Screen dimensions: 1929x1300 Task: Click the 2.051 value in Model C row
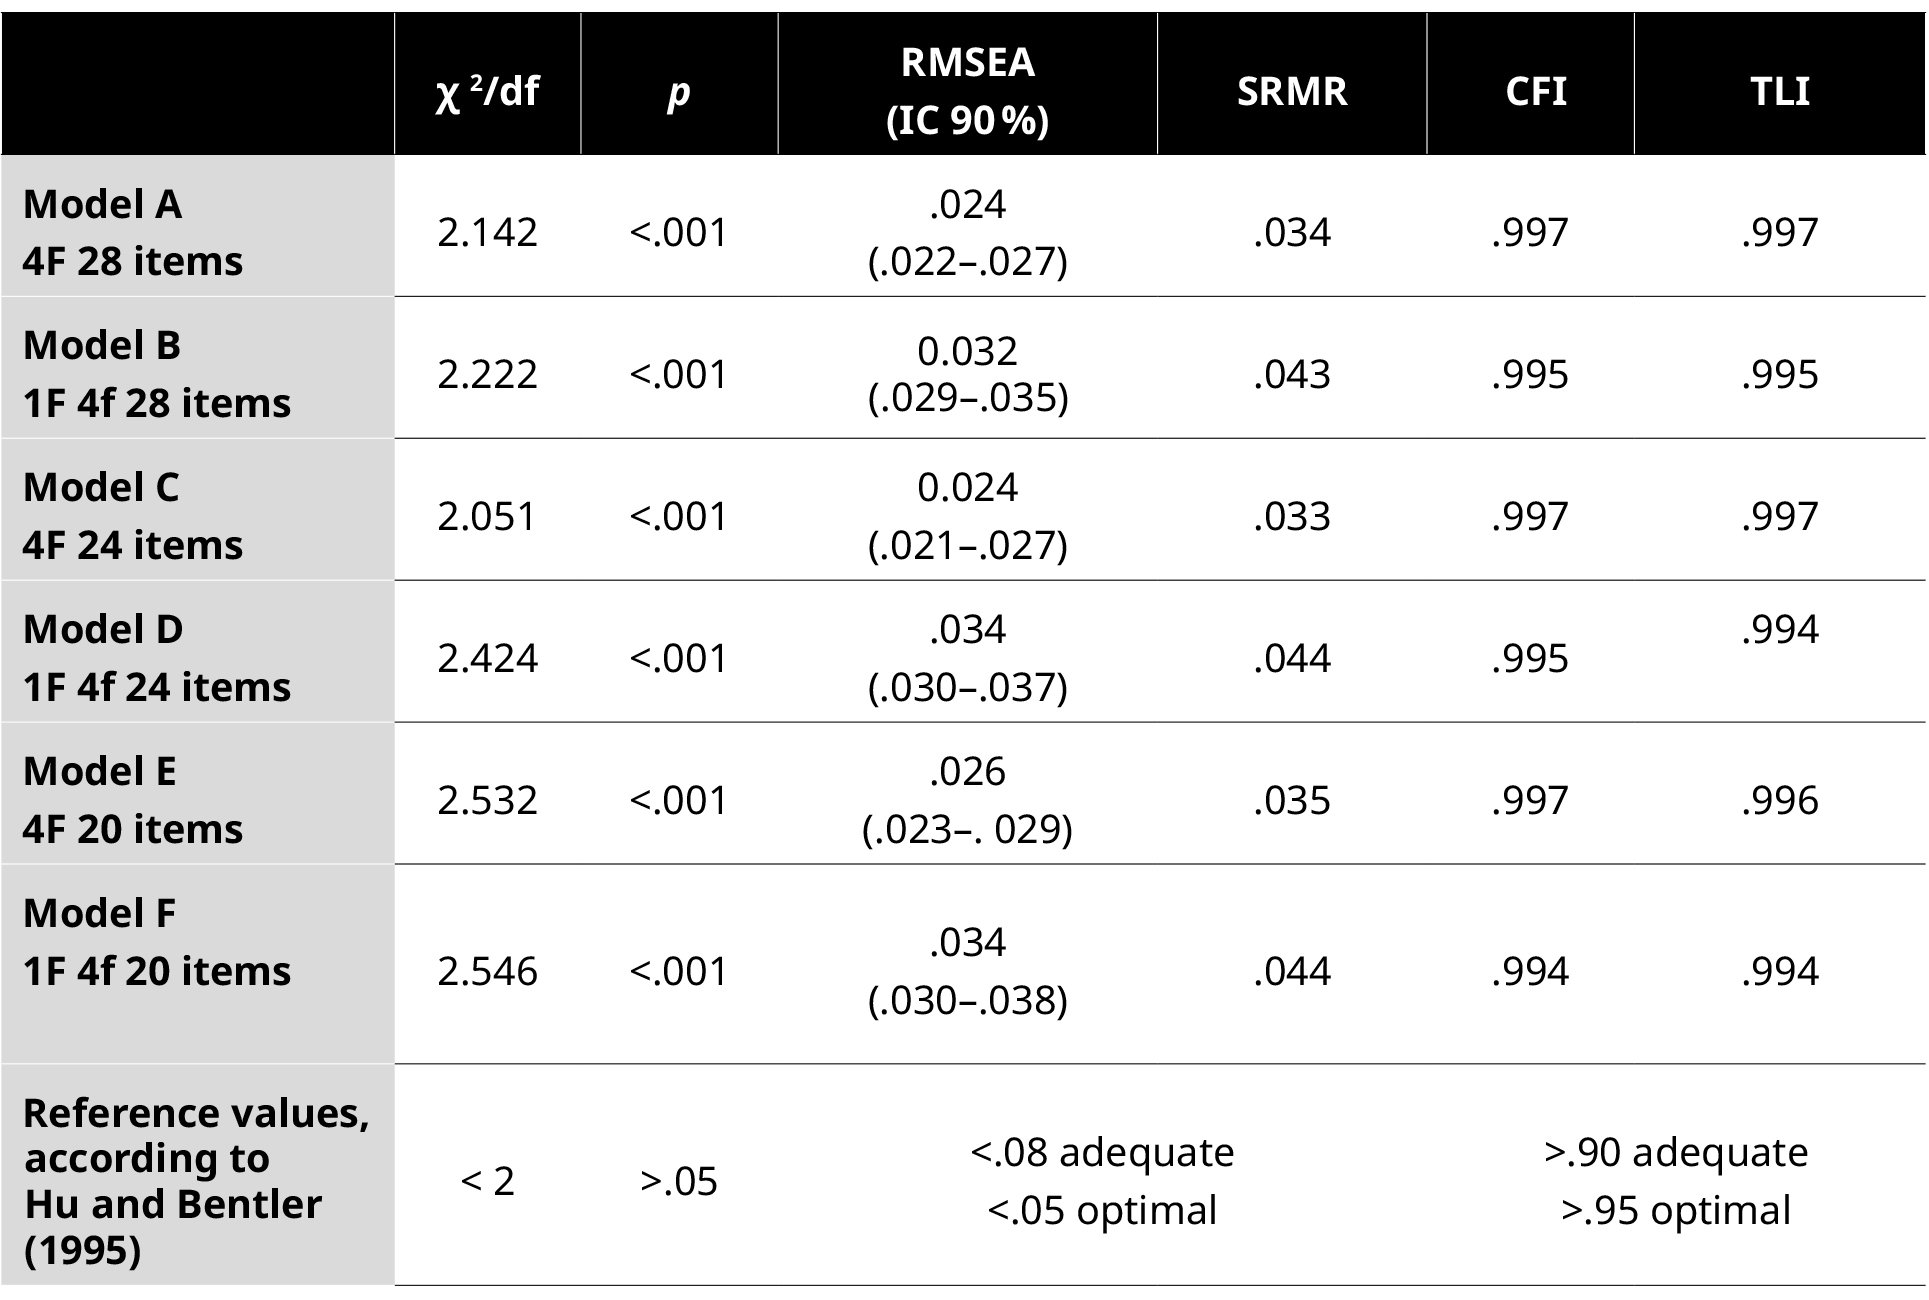pos(487,517)
